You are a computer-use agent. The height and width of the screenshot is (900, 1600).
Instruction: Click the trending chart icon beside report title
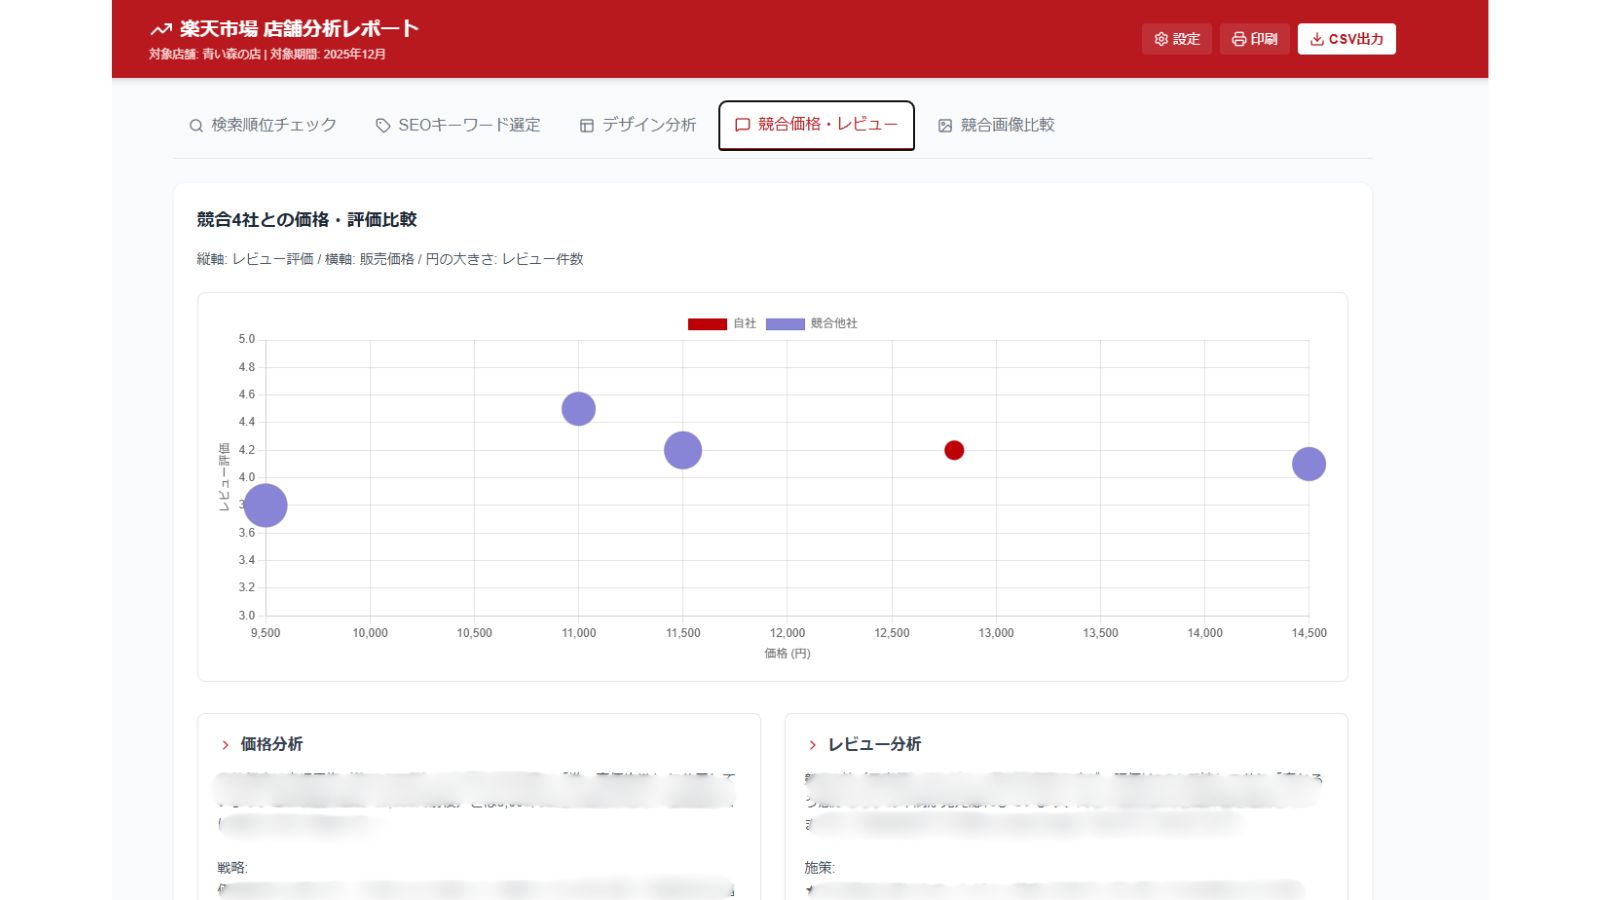(161, 30)
